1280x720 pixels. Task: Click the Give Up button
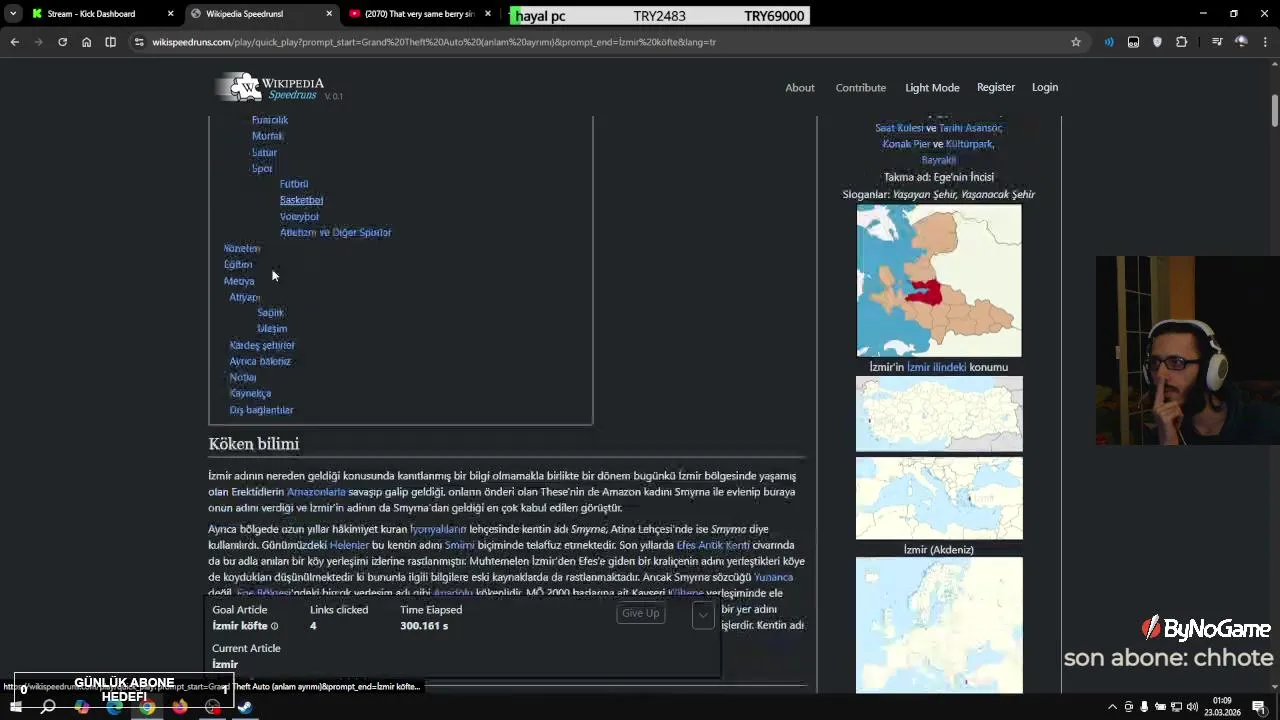(x=641, y=614)
